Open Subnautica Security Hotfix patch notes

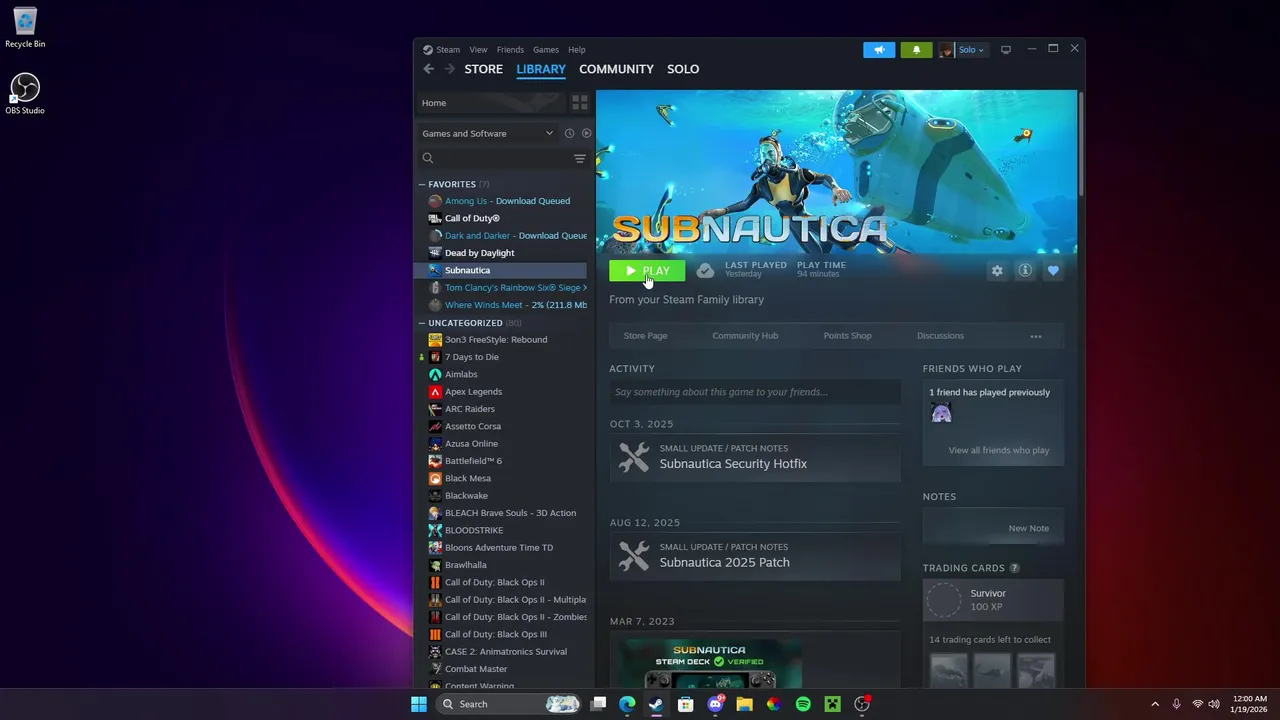(755, 457)
